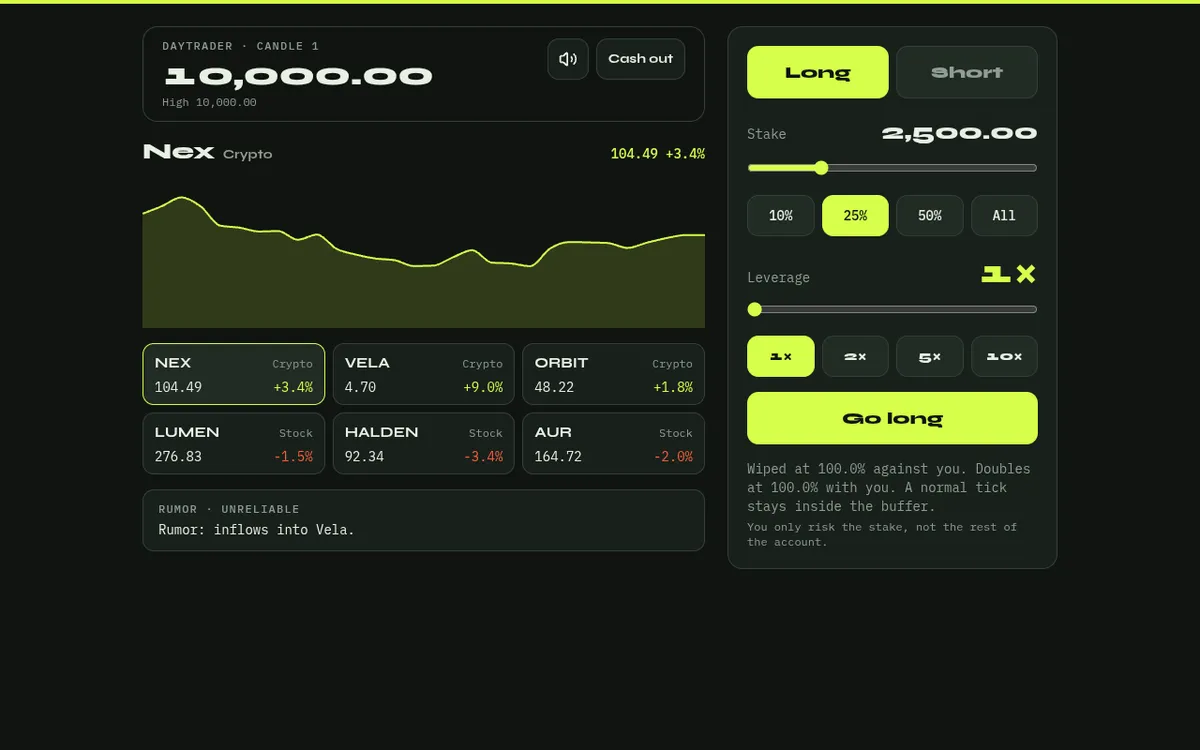Select the ORBIT crypto asset card

pyautogui.click(x=614, y=374)
